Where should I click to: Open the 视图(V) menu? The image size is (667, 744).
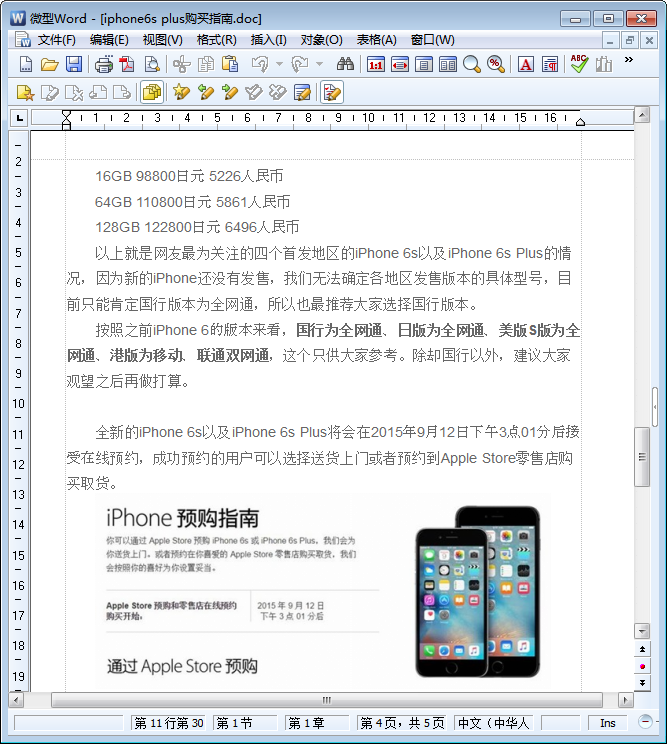pos(163,40)
